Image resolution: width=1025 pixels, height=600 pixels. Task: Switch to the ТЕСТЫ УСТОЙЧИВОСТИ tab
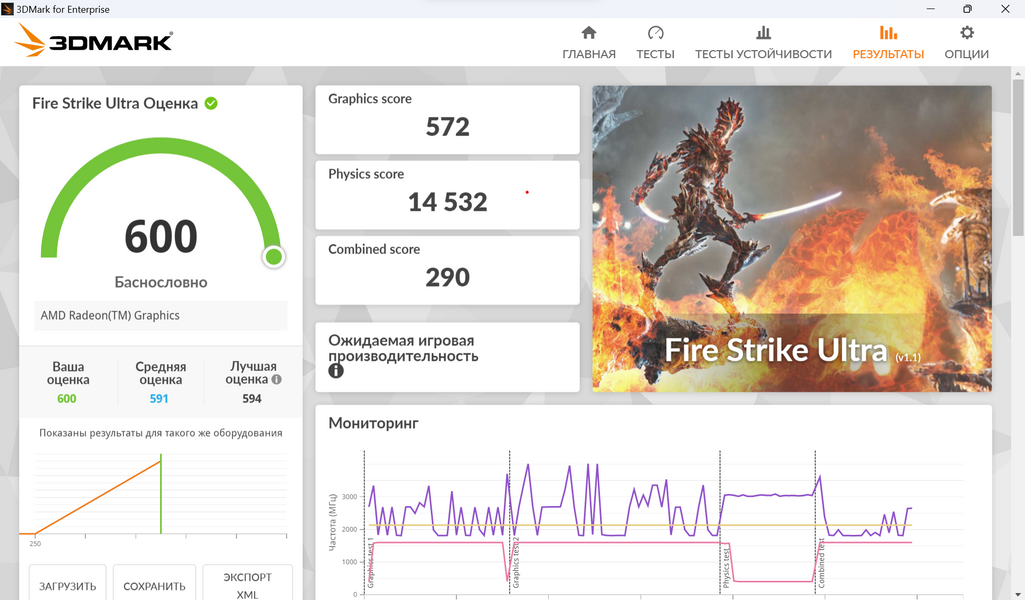point(763,54)
